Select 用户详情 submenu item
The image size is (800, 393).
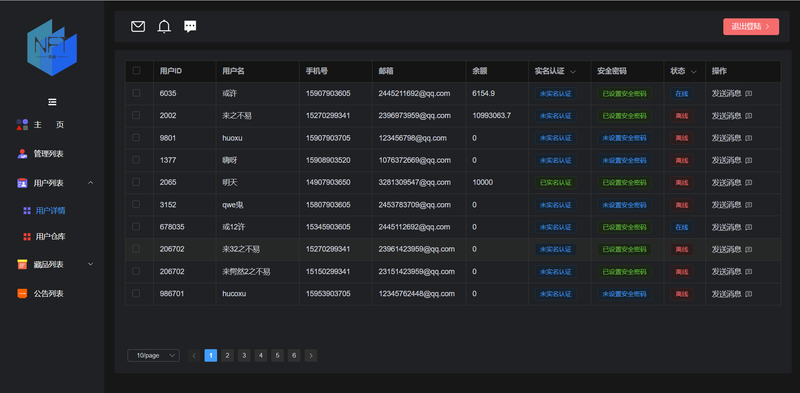click(x=51, y=210)
